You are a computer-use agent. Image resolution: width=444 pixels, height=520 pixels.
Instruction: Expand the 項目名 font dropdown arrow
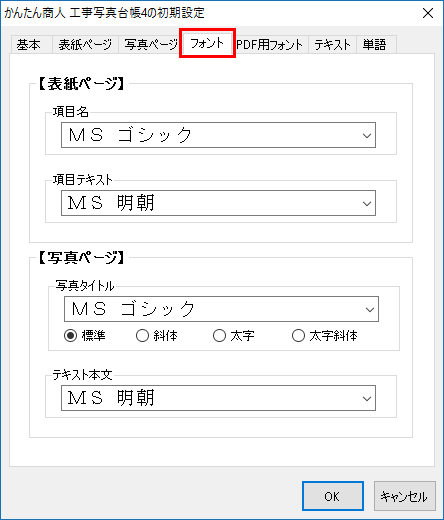[x=367, y=135]
